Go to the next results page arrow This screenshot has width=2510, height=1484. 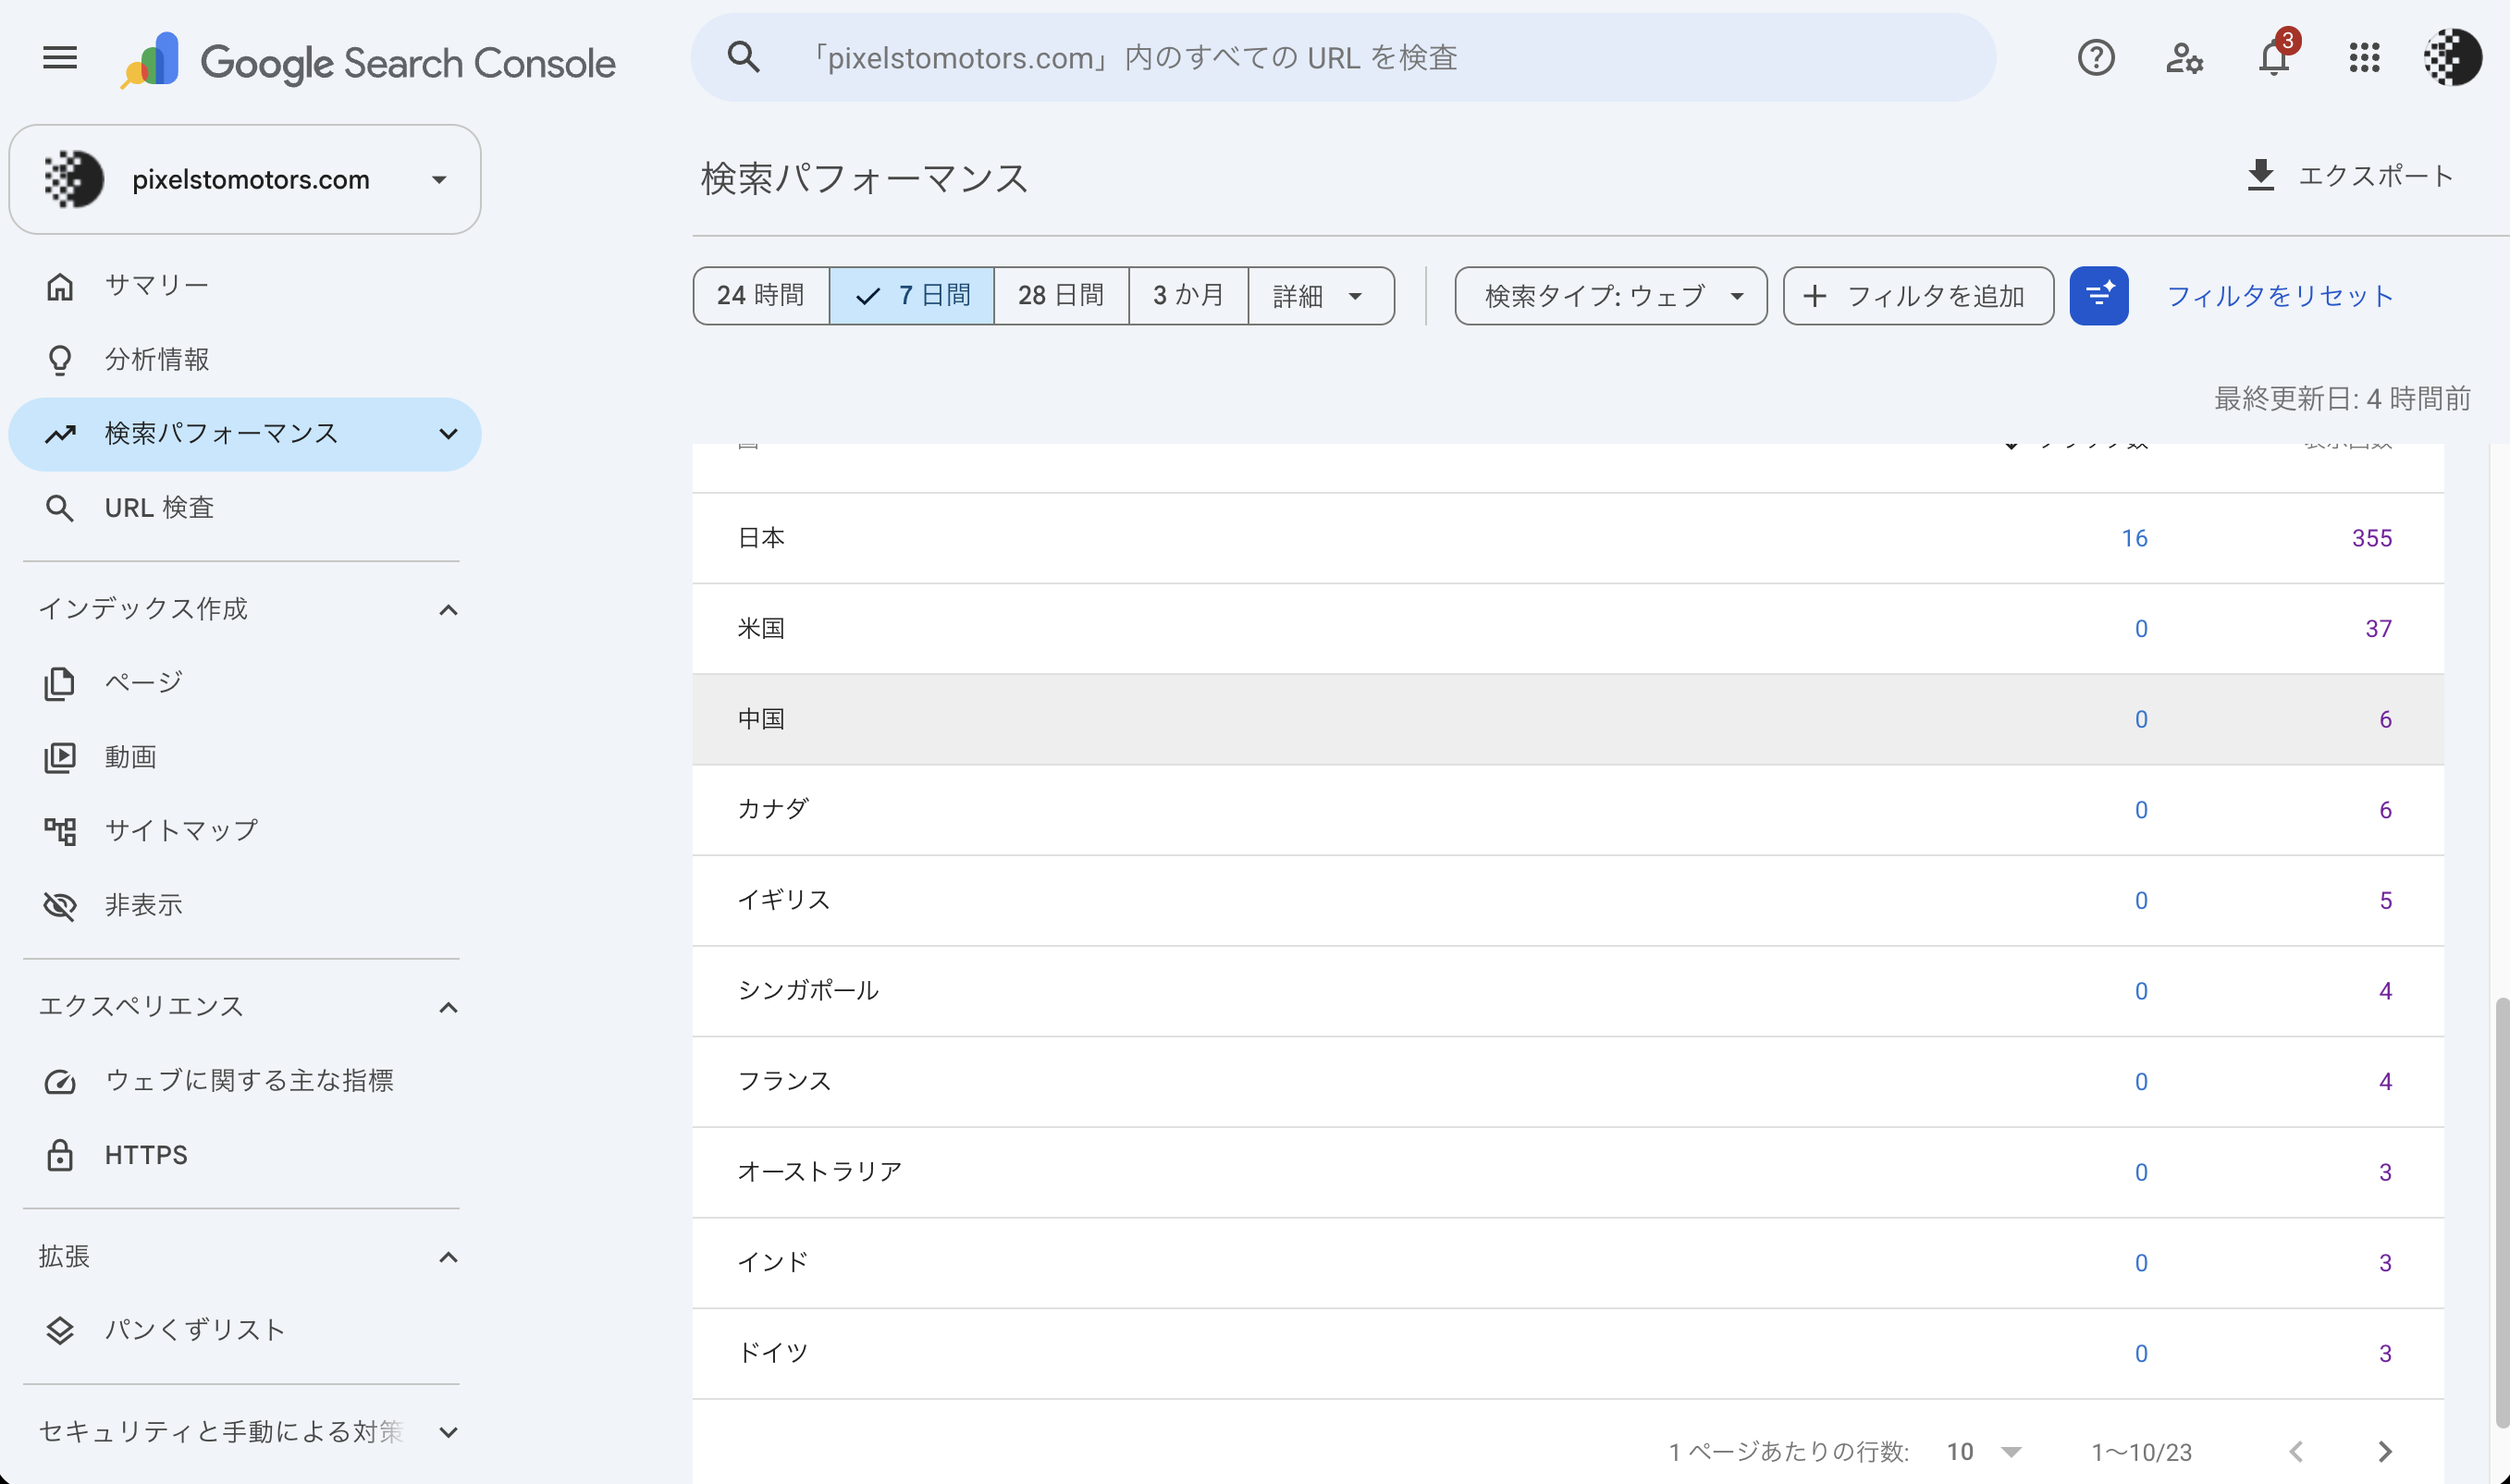(2384, 1451)
